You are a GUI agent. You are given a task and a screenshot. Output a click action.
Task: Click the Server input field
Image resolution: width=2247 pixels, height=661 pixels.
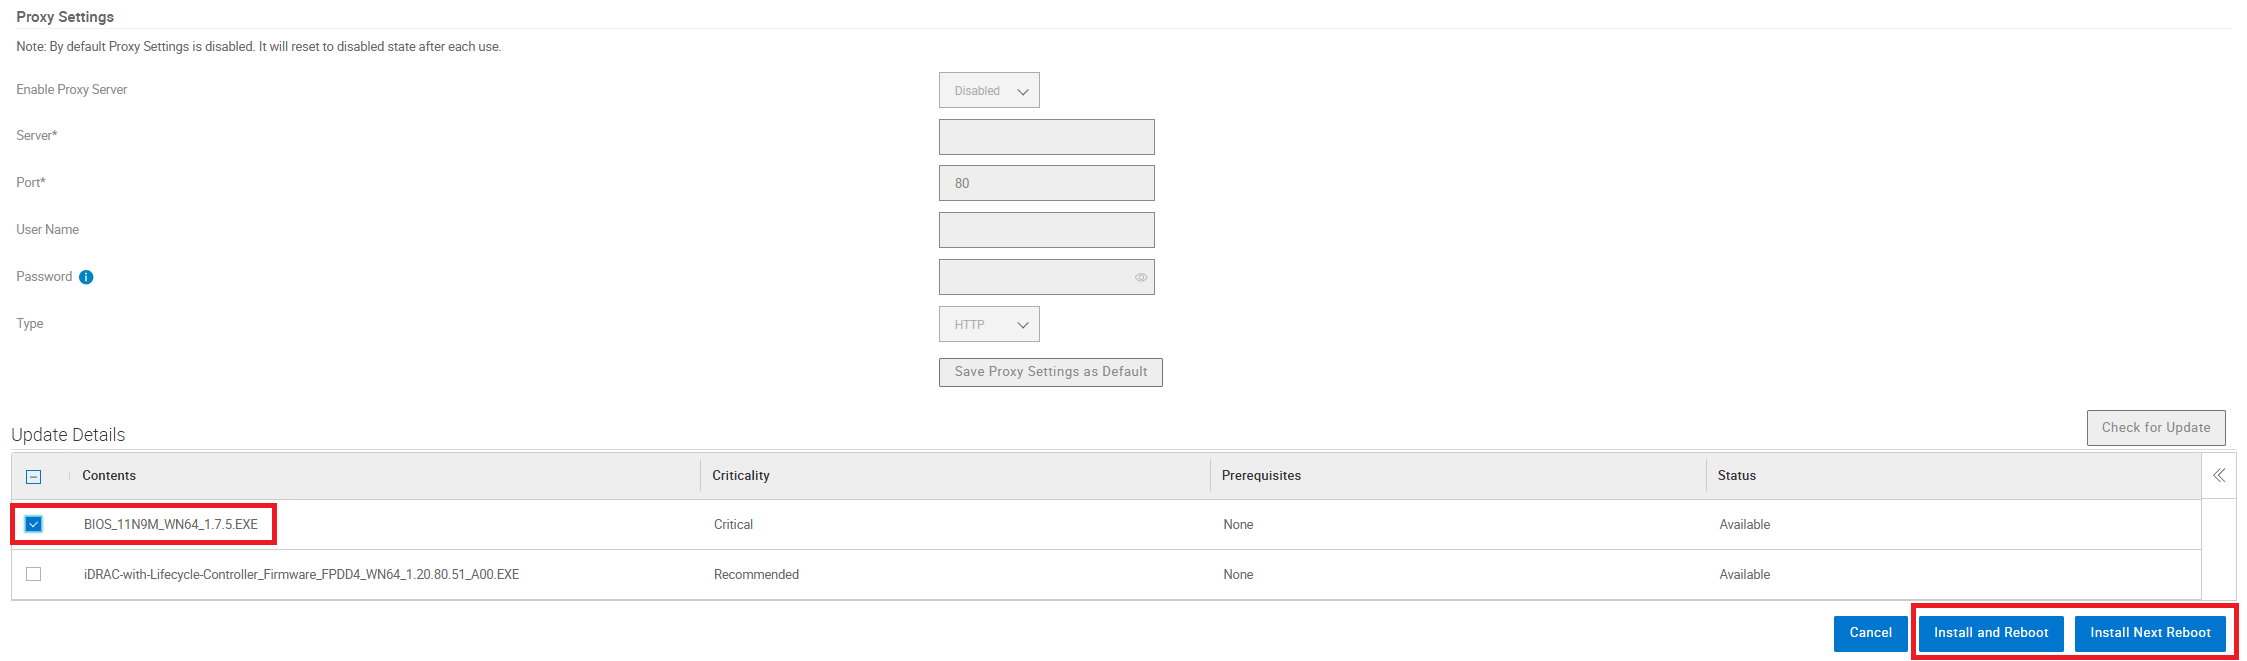click(1047, 137)
